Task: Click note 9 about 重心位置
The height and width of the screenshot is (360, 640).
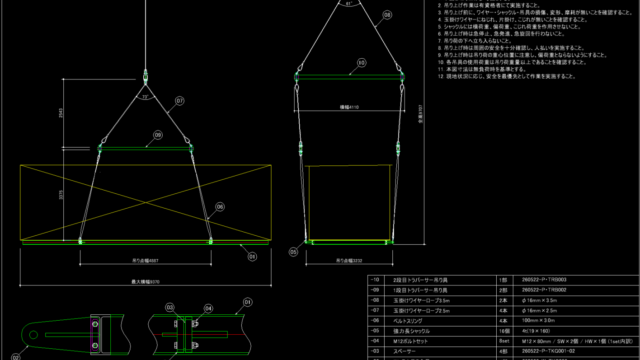Action: coord(523,55)
